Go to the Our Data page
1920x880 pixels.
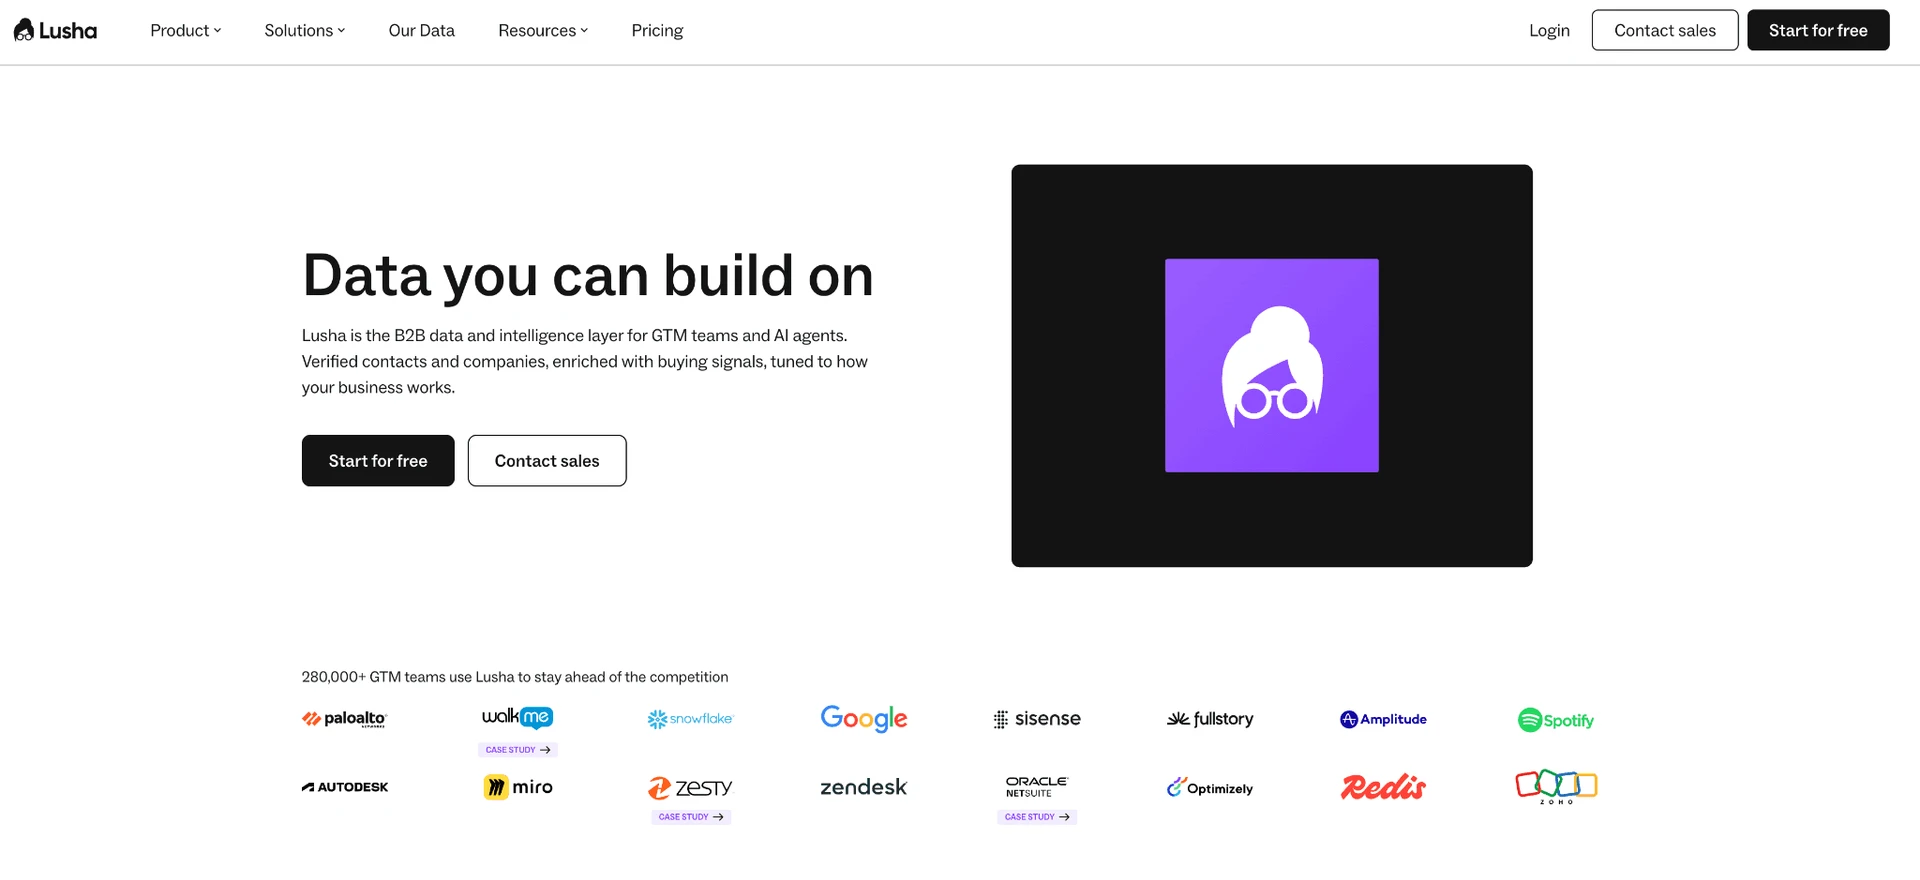coord(422,30)
